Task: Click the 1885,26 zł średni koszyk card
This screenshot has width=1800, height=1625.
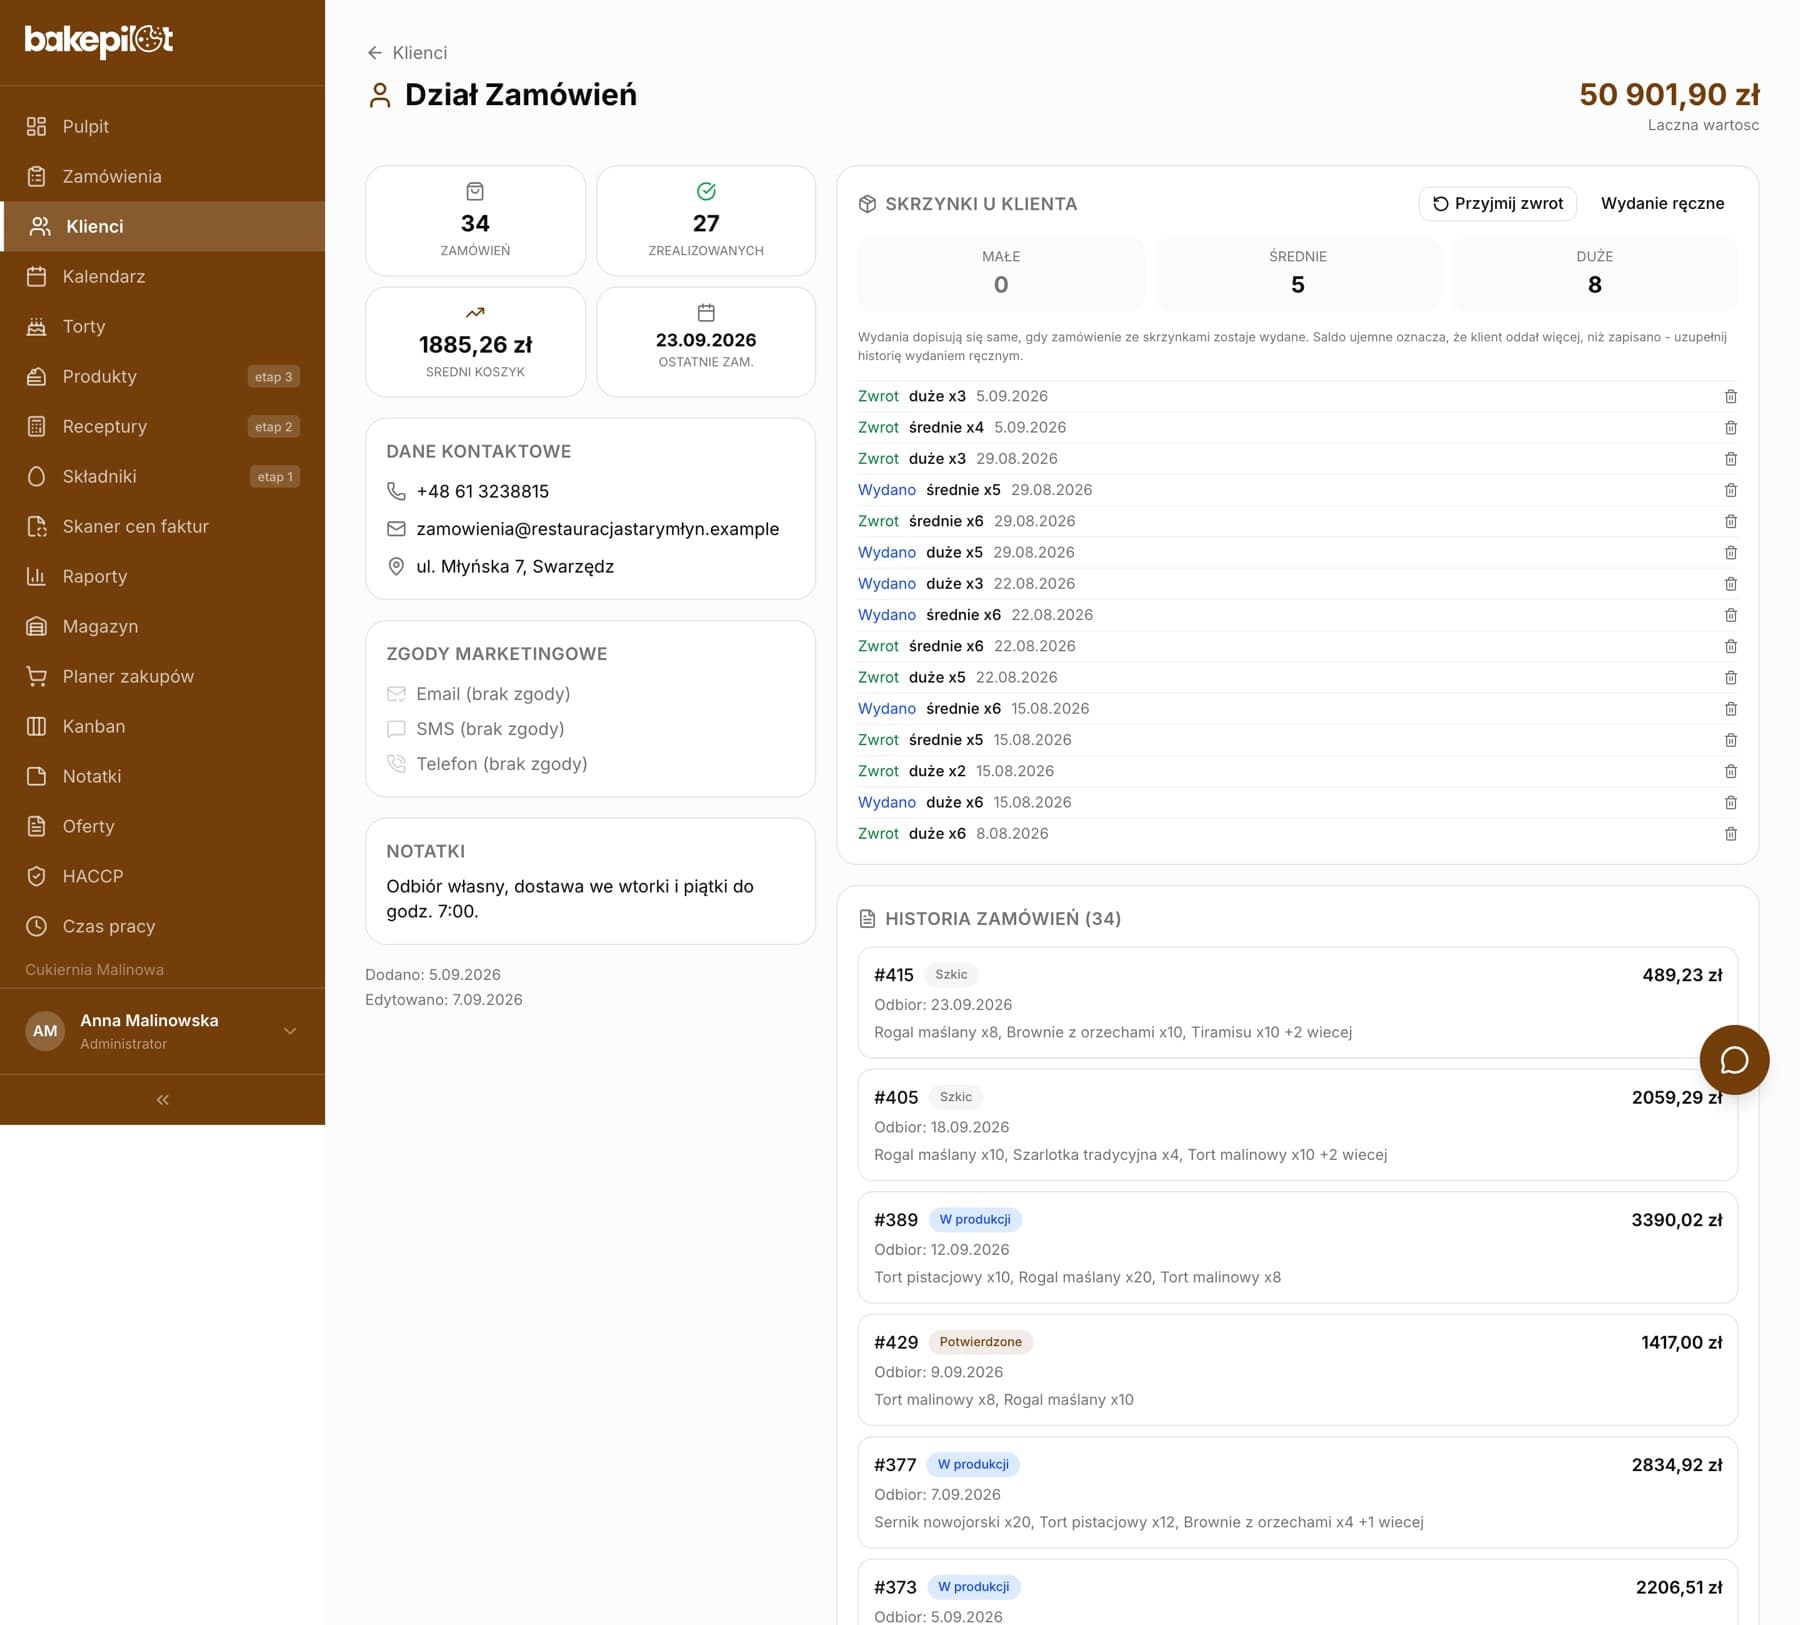Action: click(475, 342)
